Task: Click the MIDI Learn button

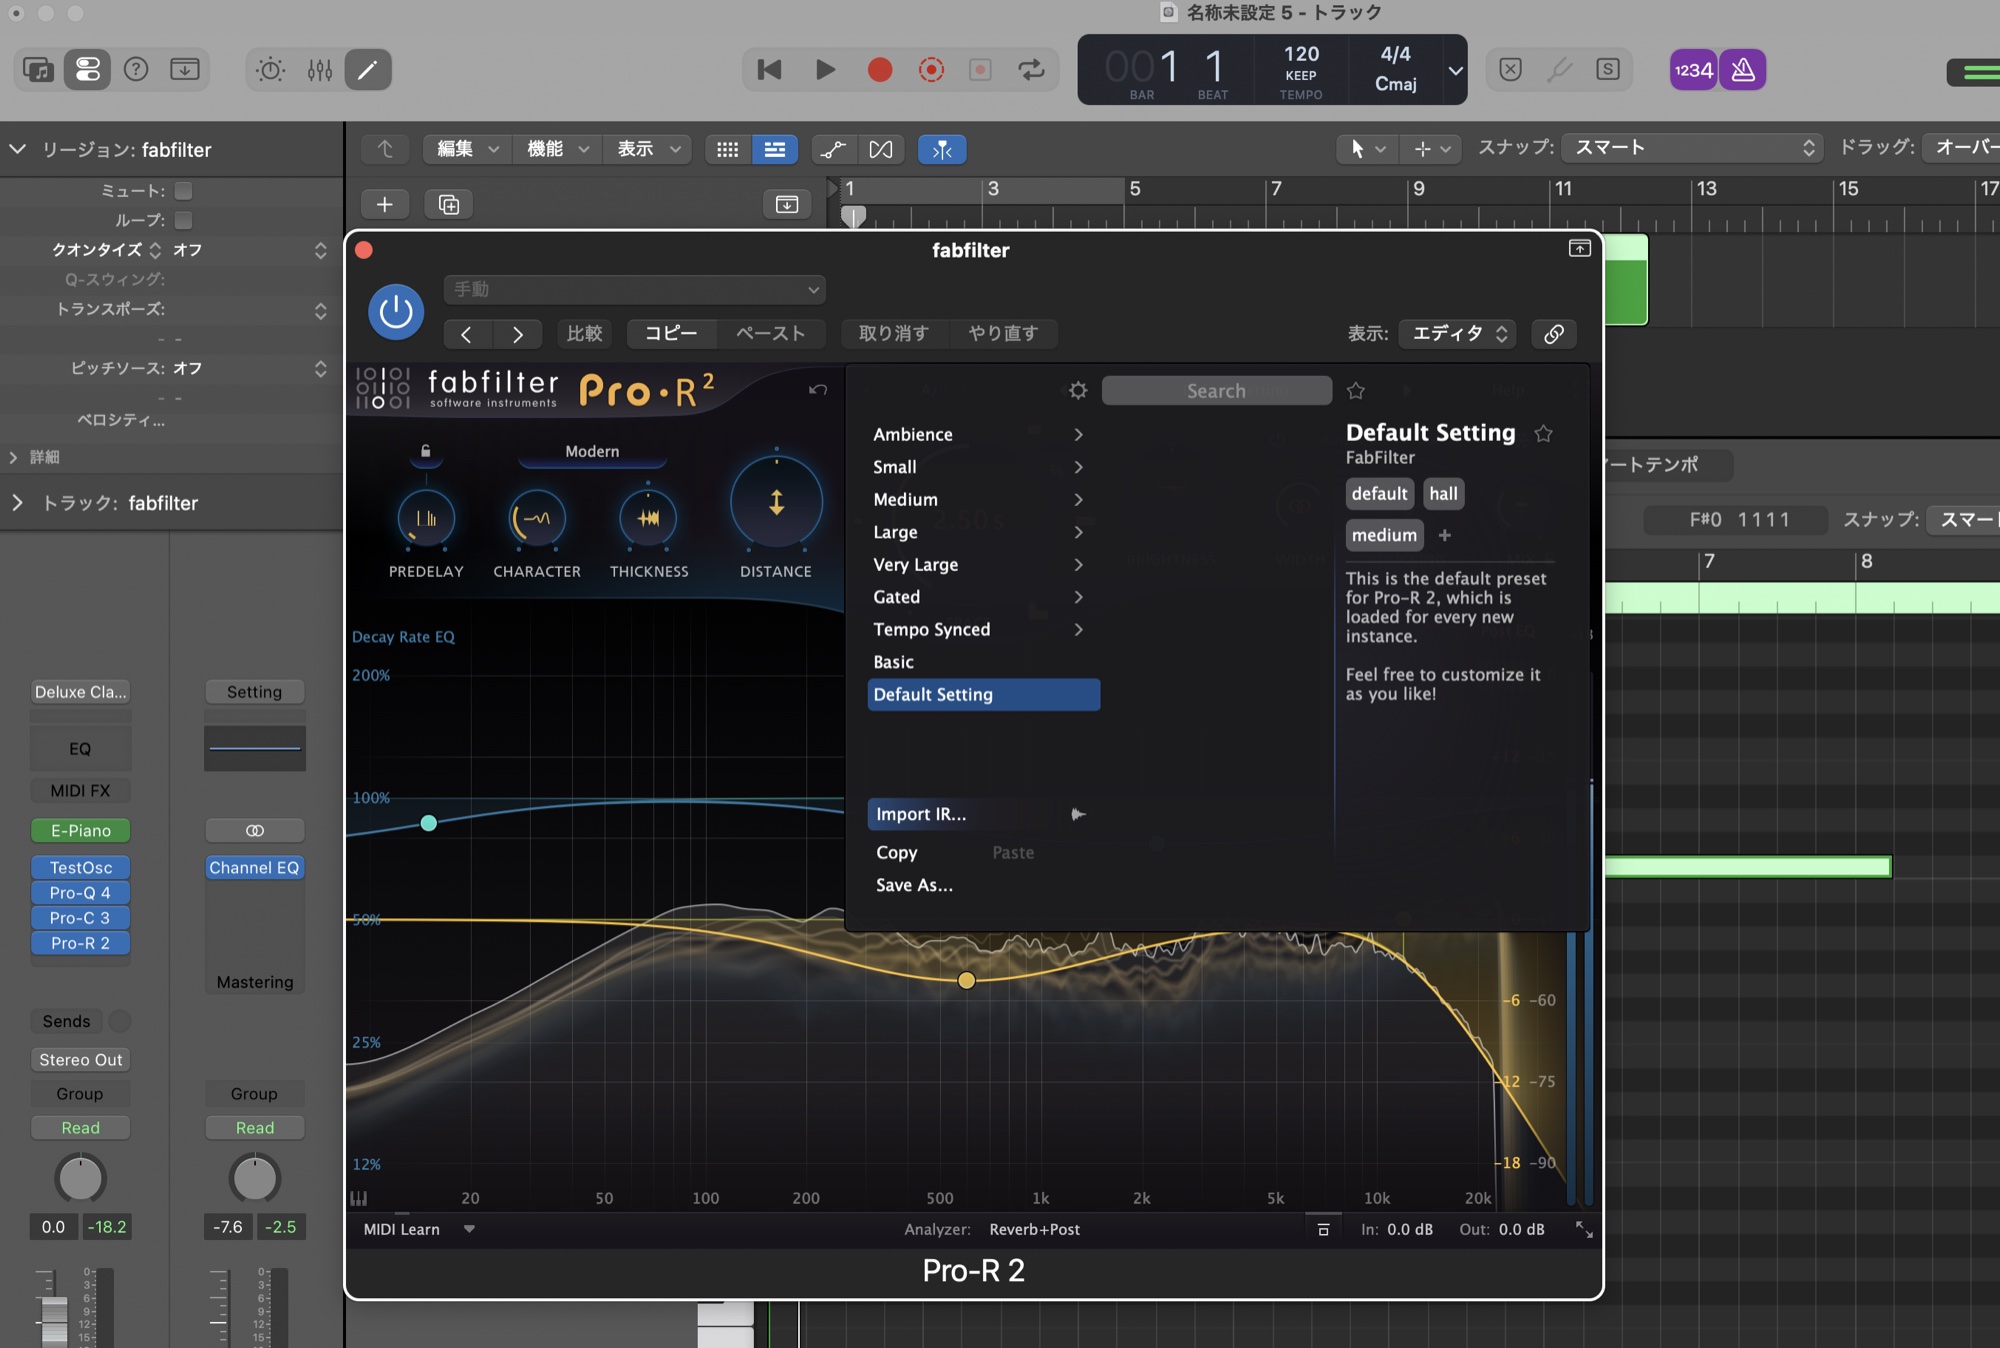Action: [x=402, y=1229]
